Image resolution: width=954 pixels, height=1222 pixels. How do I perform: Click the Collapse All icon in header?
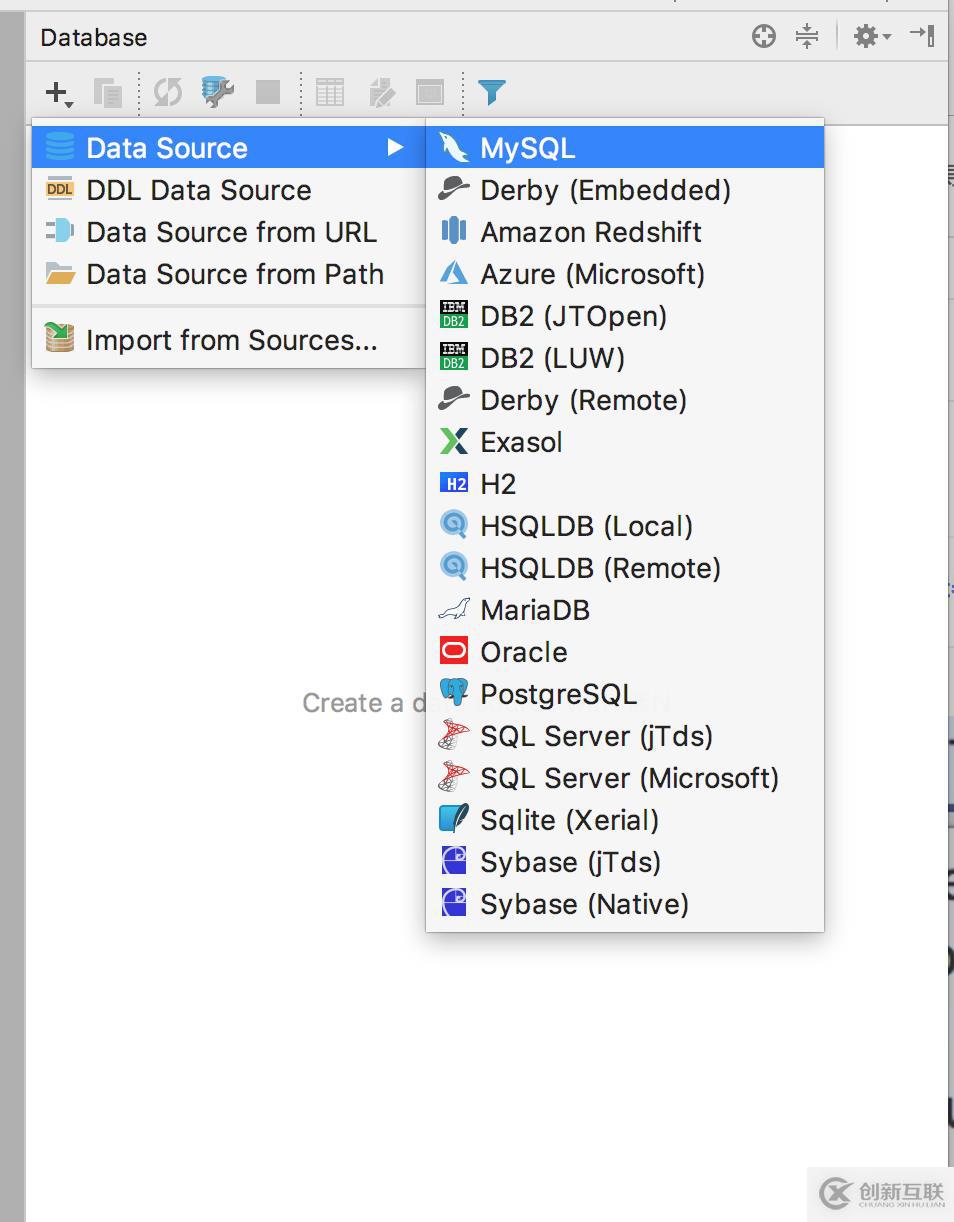click(x=807, y=37)
